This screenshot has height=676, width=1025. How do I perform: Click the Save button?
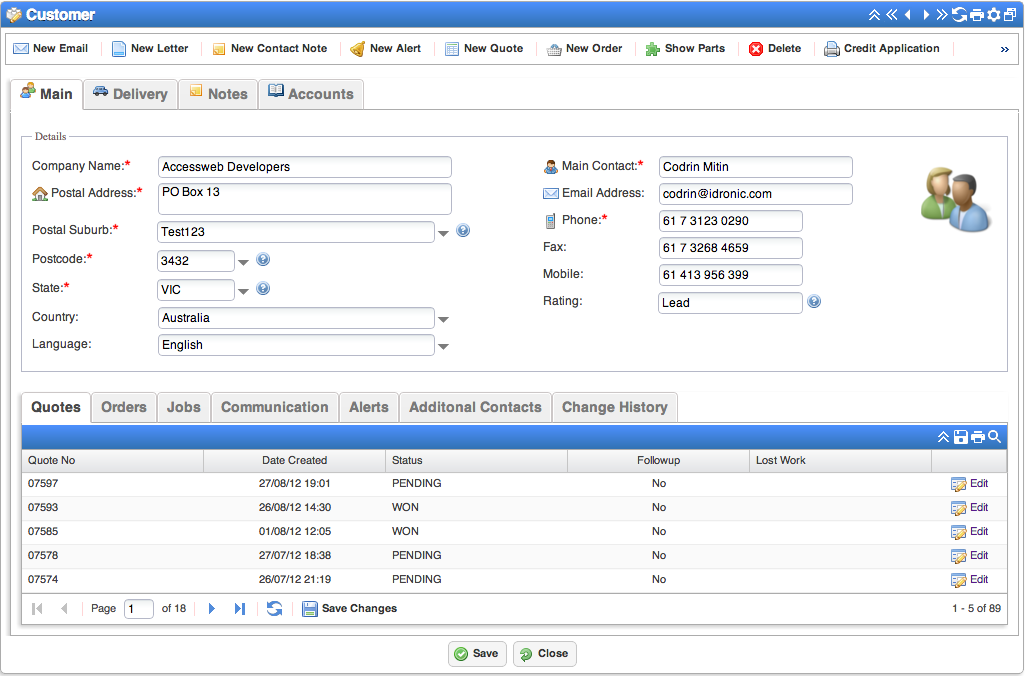[x=476, y=653]
